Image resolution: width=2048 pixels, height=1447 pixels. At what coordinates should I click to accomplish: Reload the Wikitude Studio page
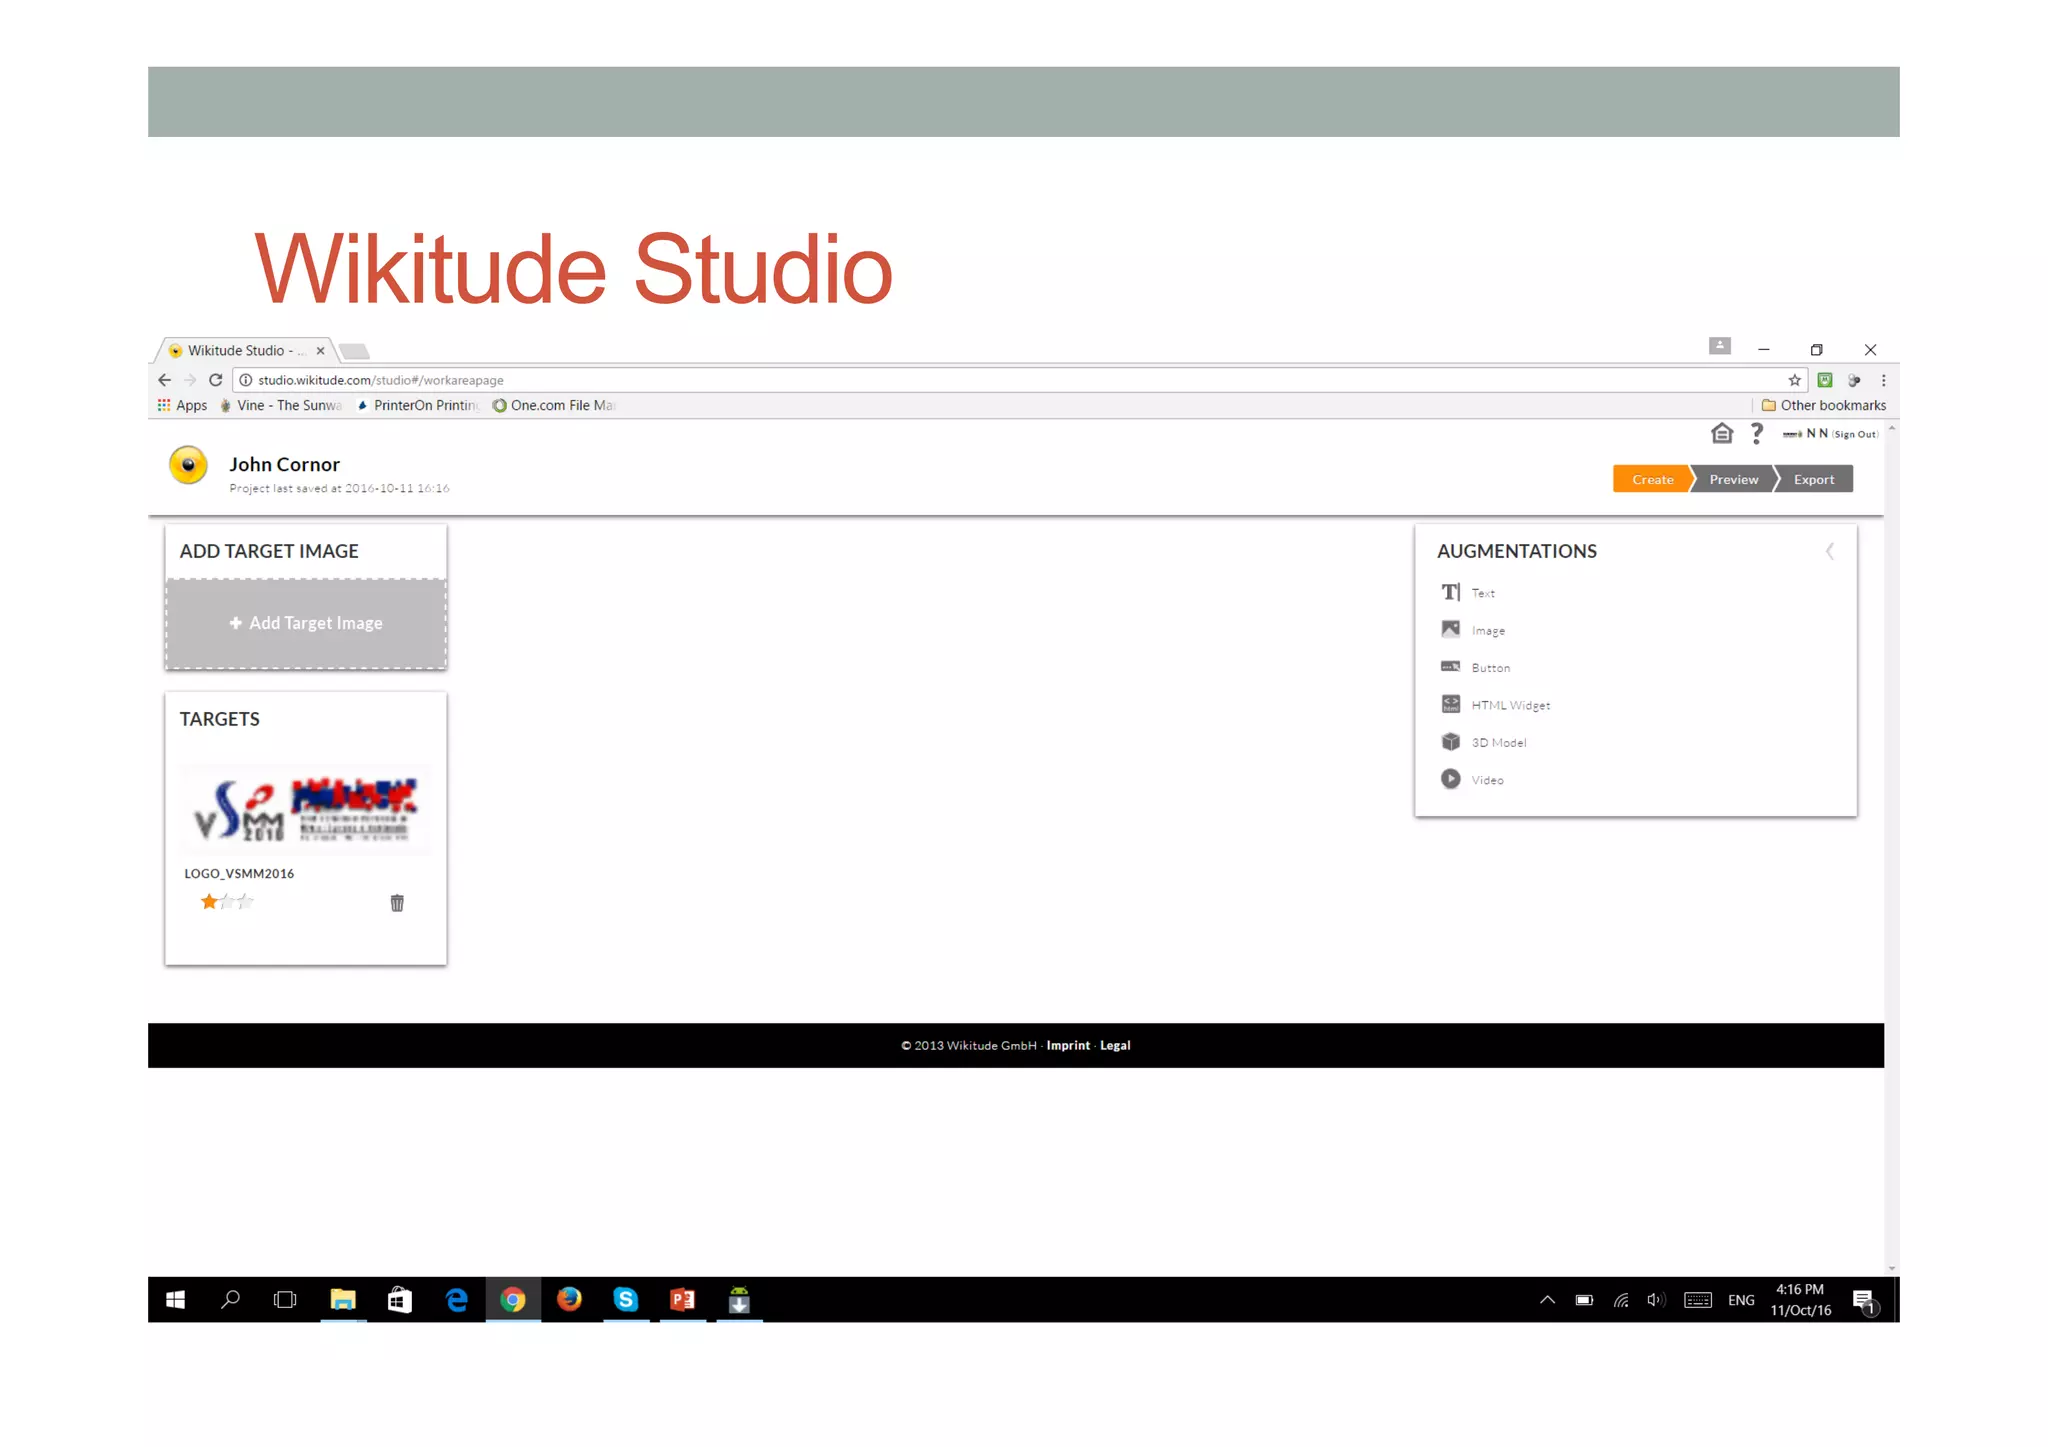coord(215,380)
